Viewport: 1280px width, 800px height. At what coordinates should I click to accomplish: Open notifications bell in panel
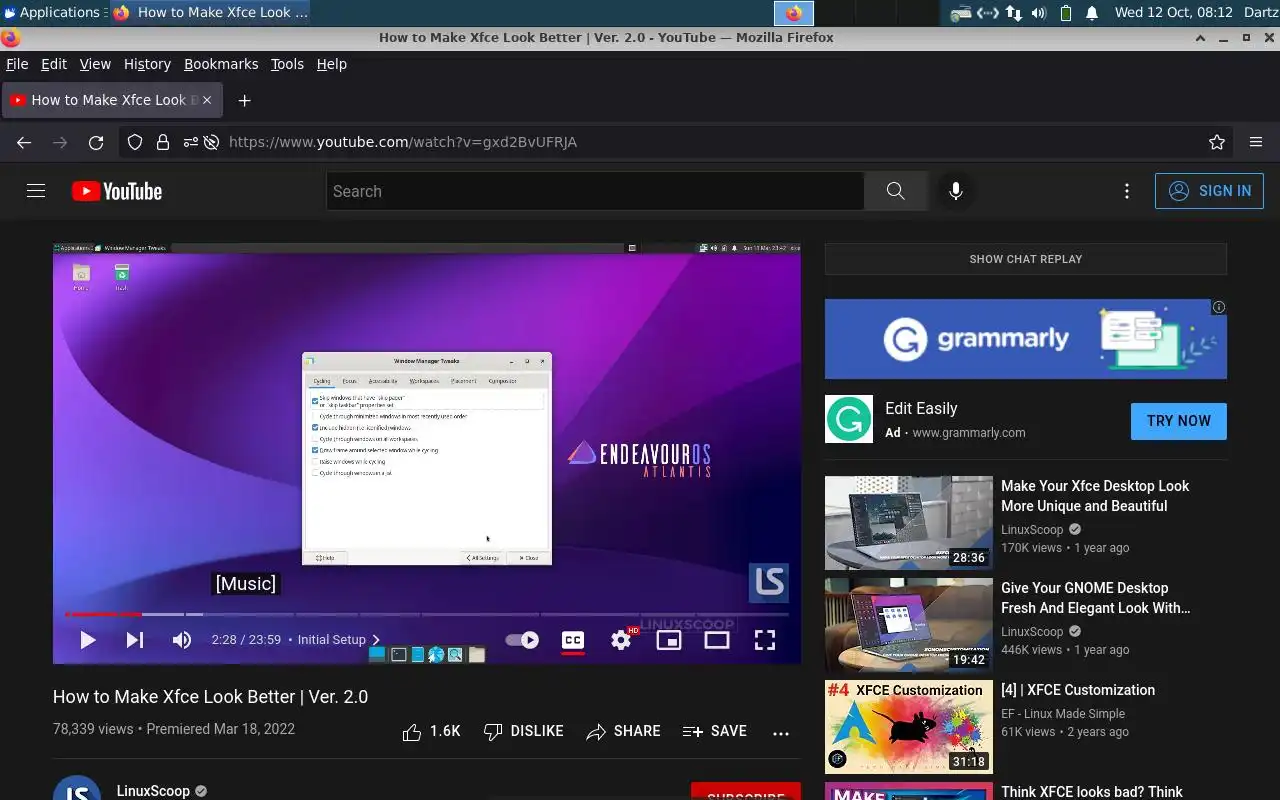(x=1092, y=13)
